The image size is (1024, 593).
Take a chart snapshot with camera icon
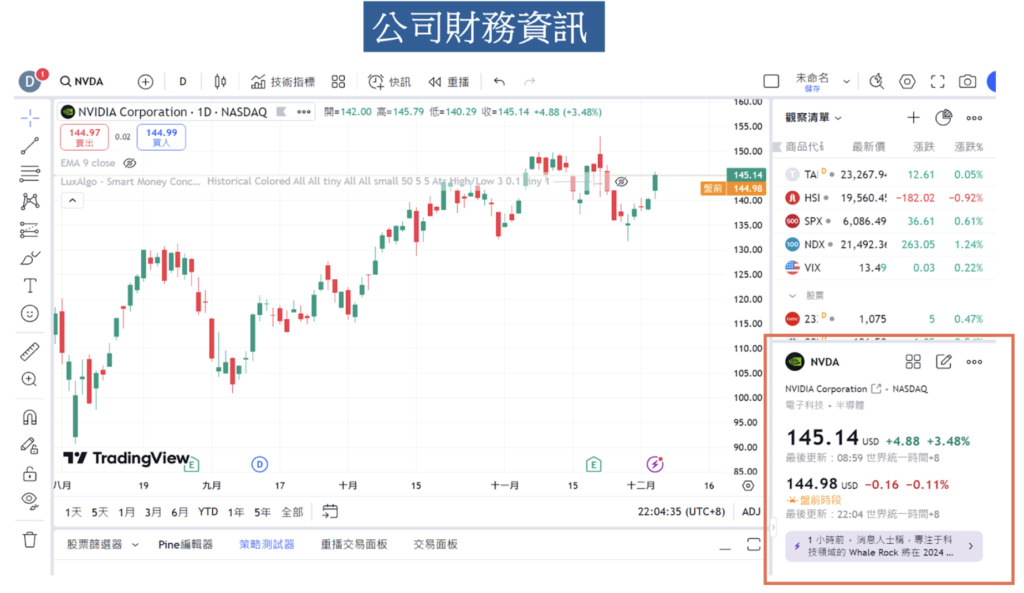click(967, 82)
